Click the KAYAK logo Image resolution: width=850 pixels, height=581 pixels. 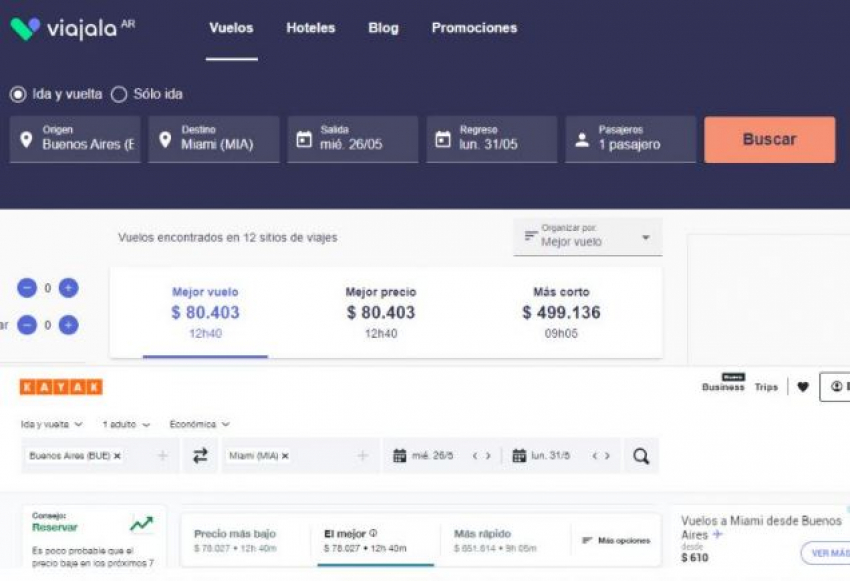point(61,387)
